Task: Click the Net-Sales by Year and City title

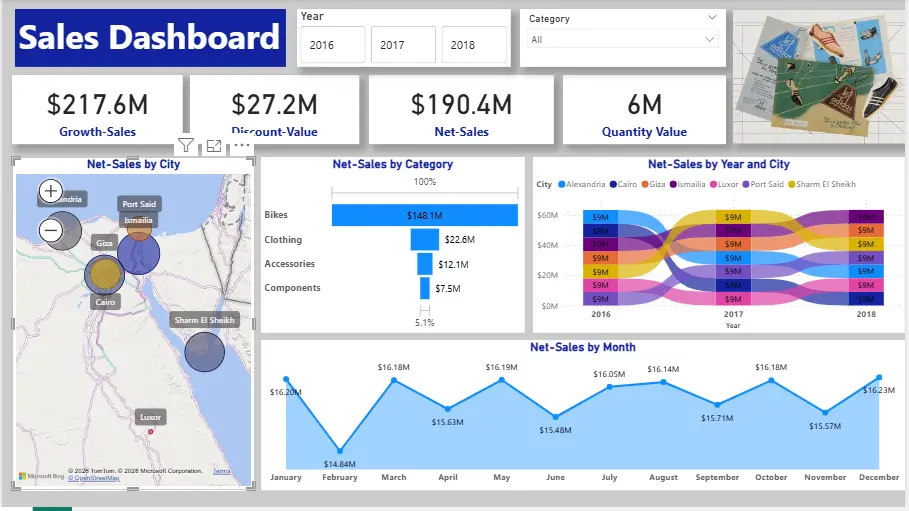Action: coord(719,164)
